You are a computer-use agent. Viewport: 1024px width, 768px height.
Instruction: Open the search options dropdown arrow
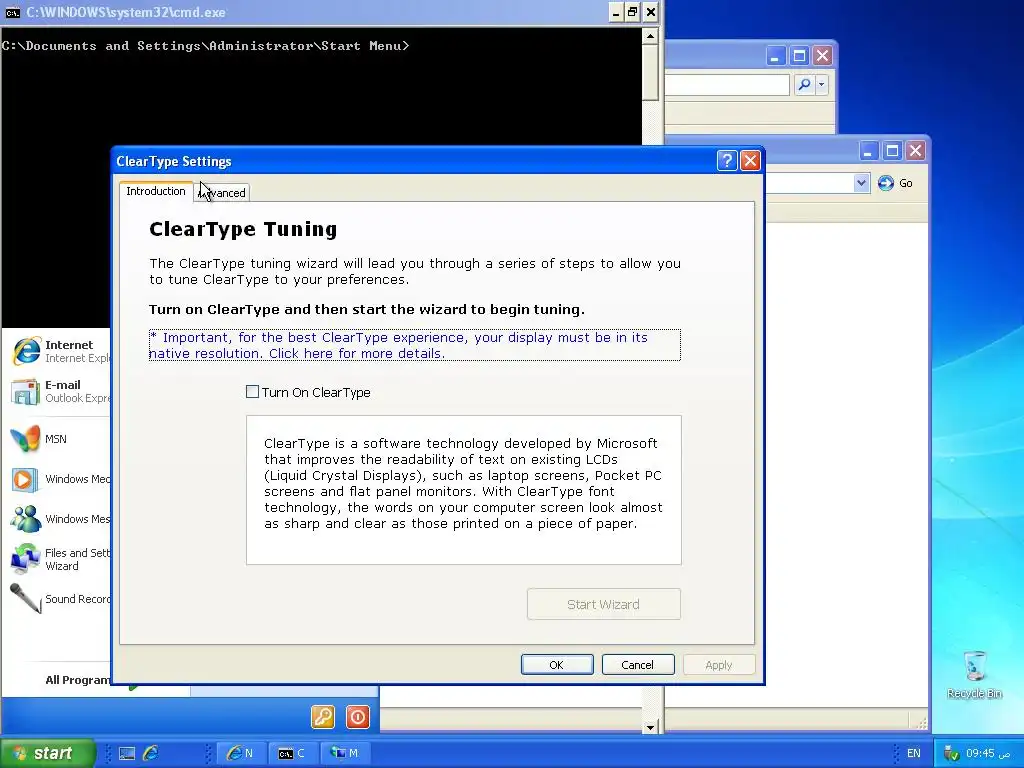[822, 84]
